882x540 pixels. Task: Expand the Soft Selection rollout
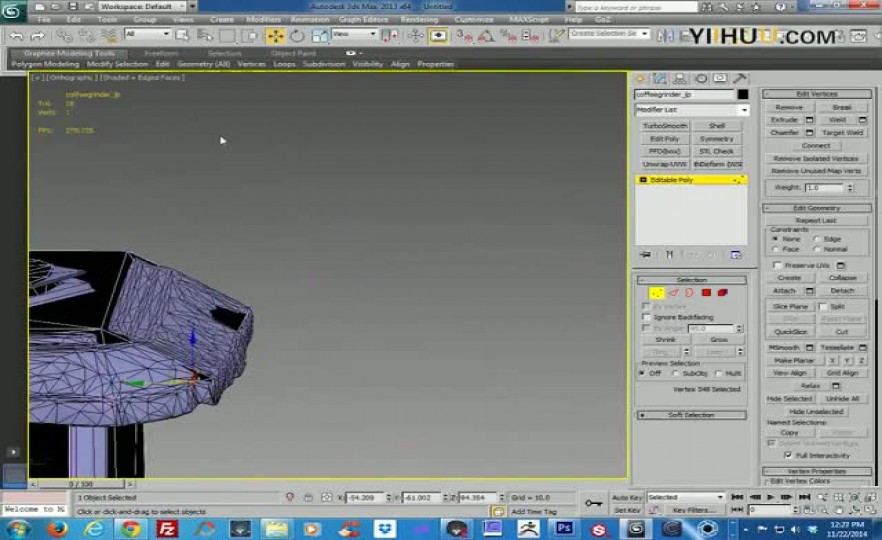coord(692,415)
